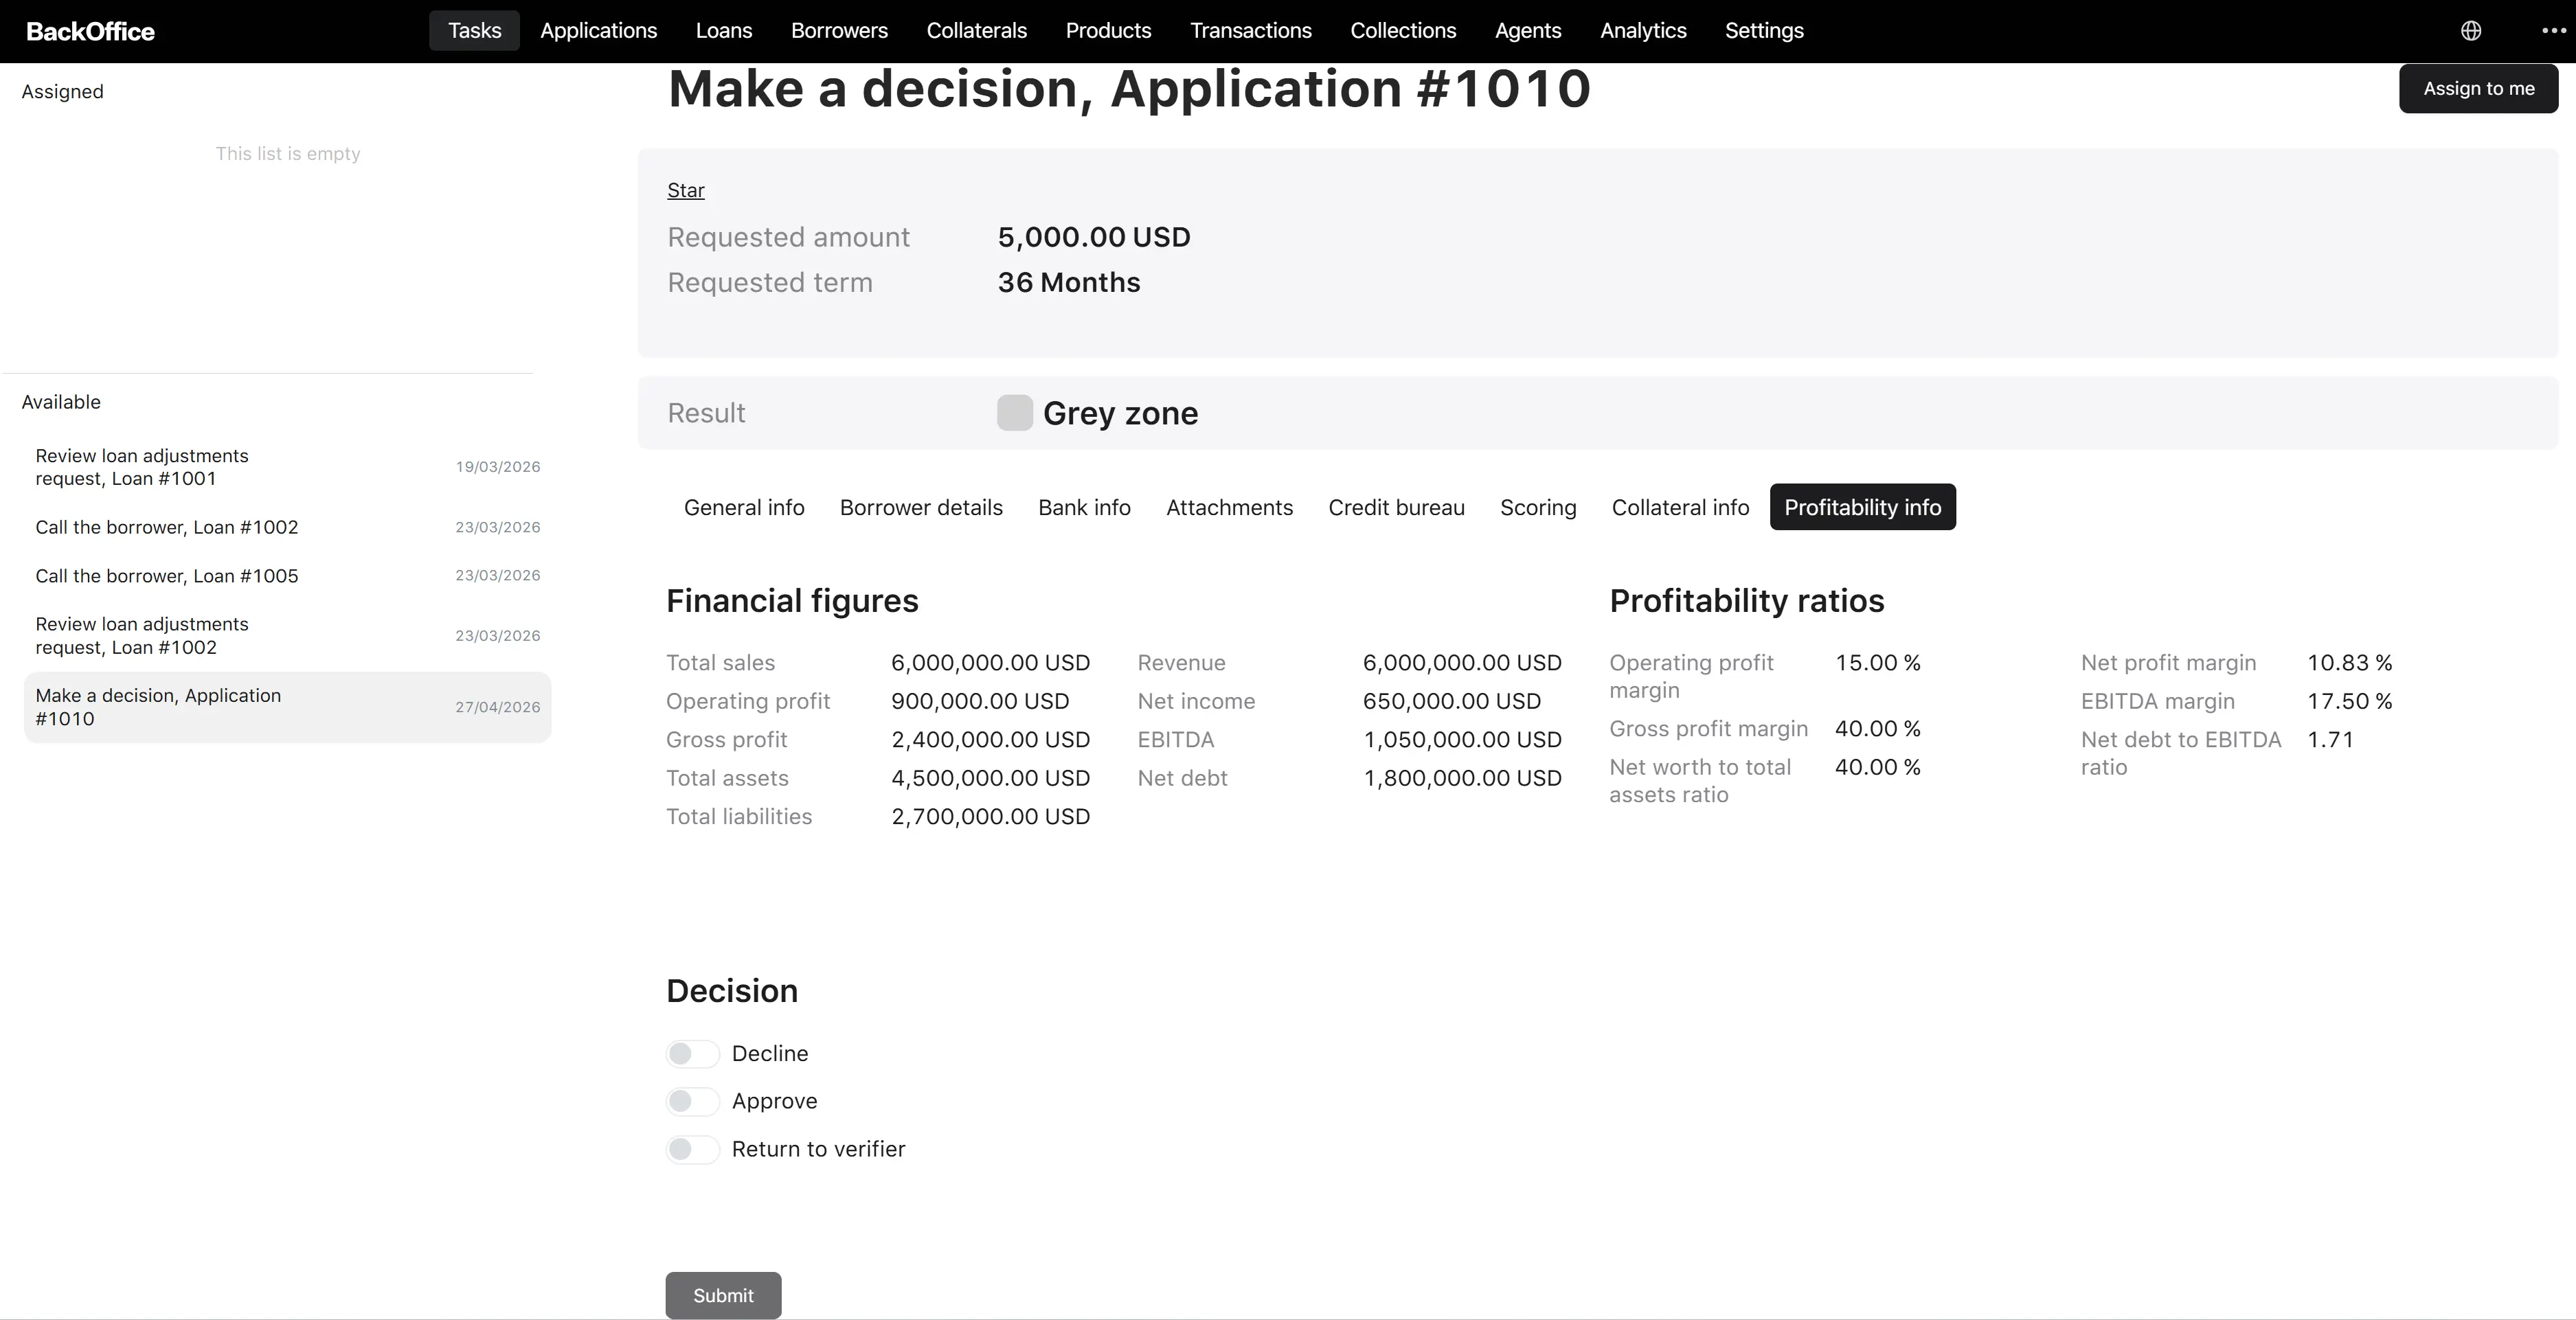2576x1320 pixels.
Task: Open the Tasks menu item
Action: click(x=474, y=31)
